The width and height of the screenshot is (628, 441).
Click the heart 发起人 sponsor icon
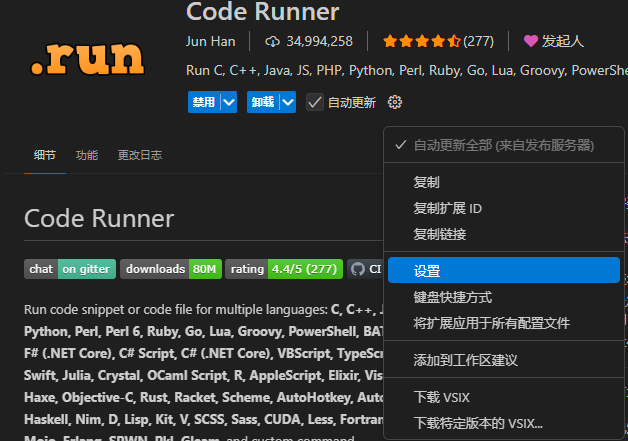(530, 41)
